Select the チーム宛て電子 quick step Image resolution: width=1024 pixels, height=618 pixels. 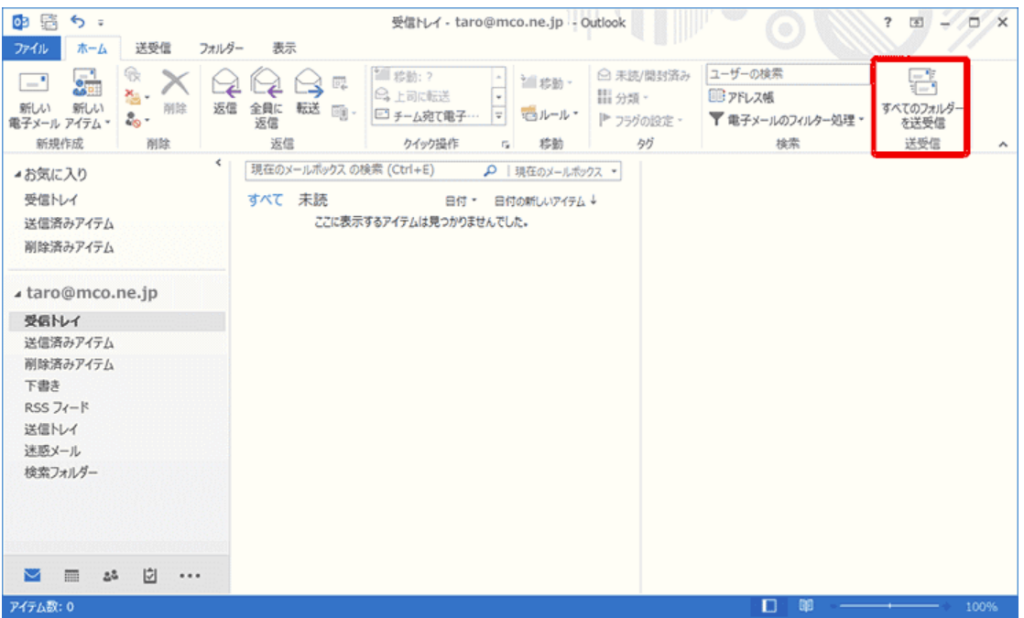(432, 116)
